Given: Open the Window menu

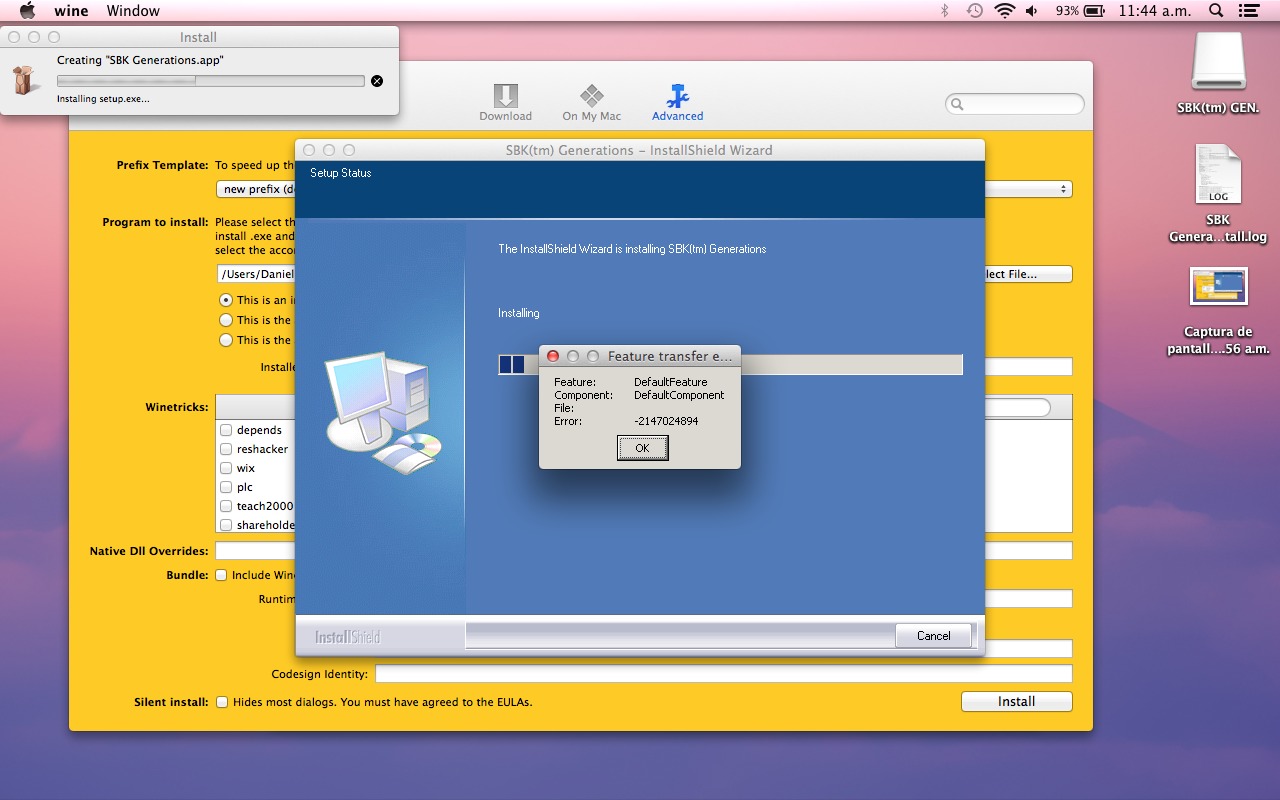Looking at the screenshot, I should click(133, 11).
